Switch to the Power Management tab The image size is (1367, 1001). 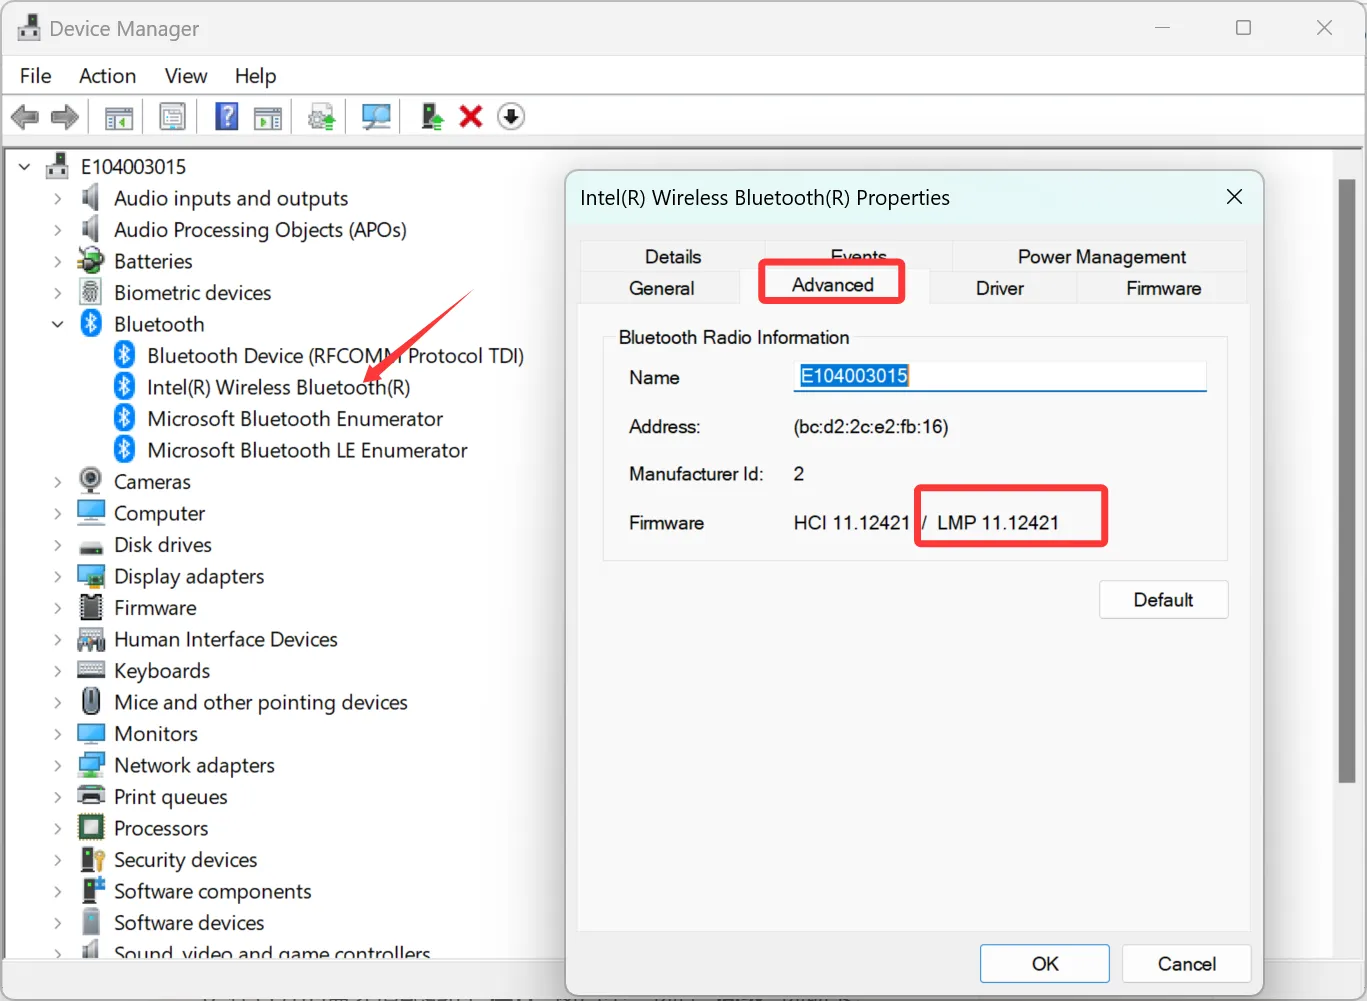pos(1101,256)
